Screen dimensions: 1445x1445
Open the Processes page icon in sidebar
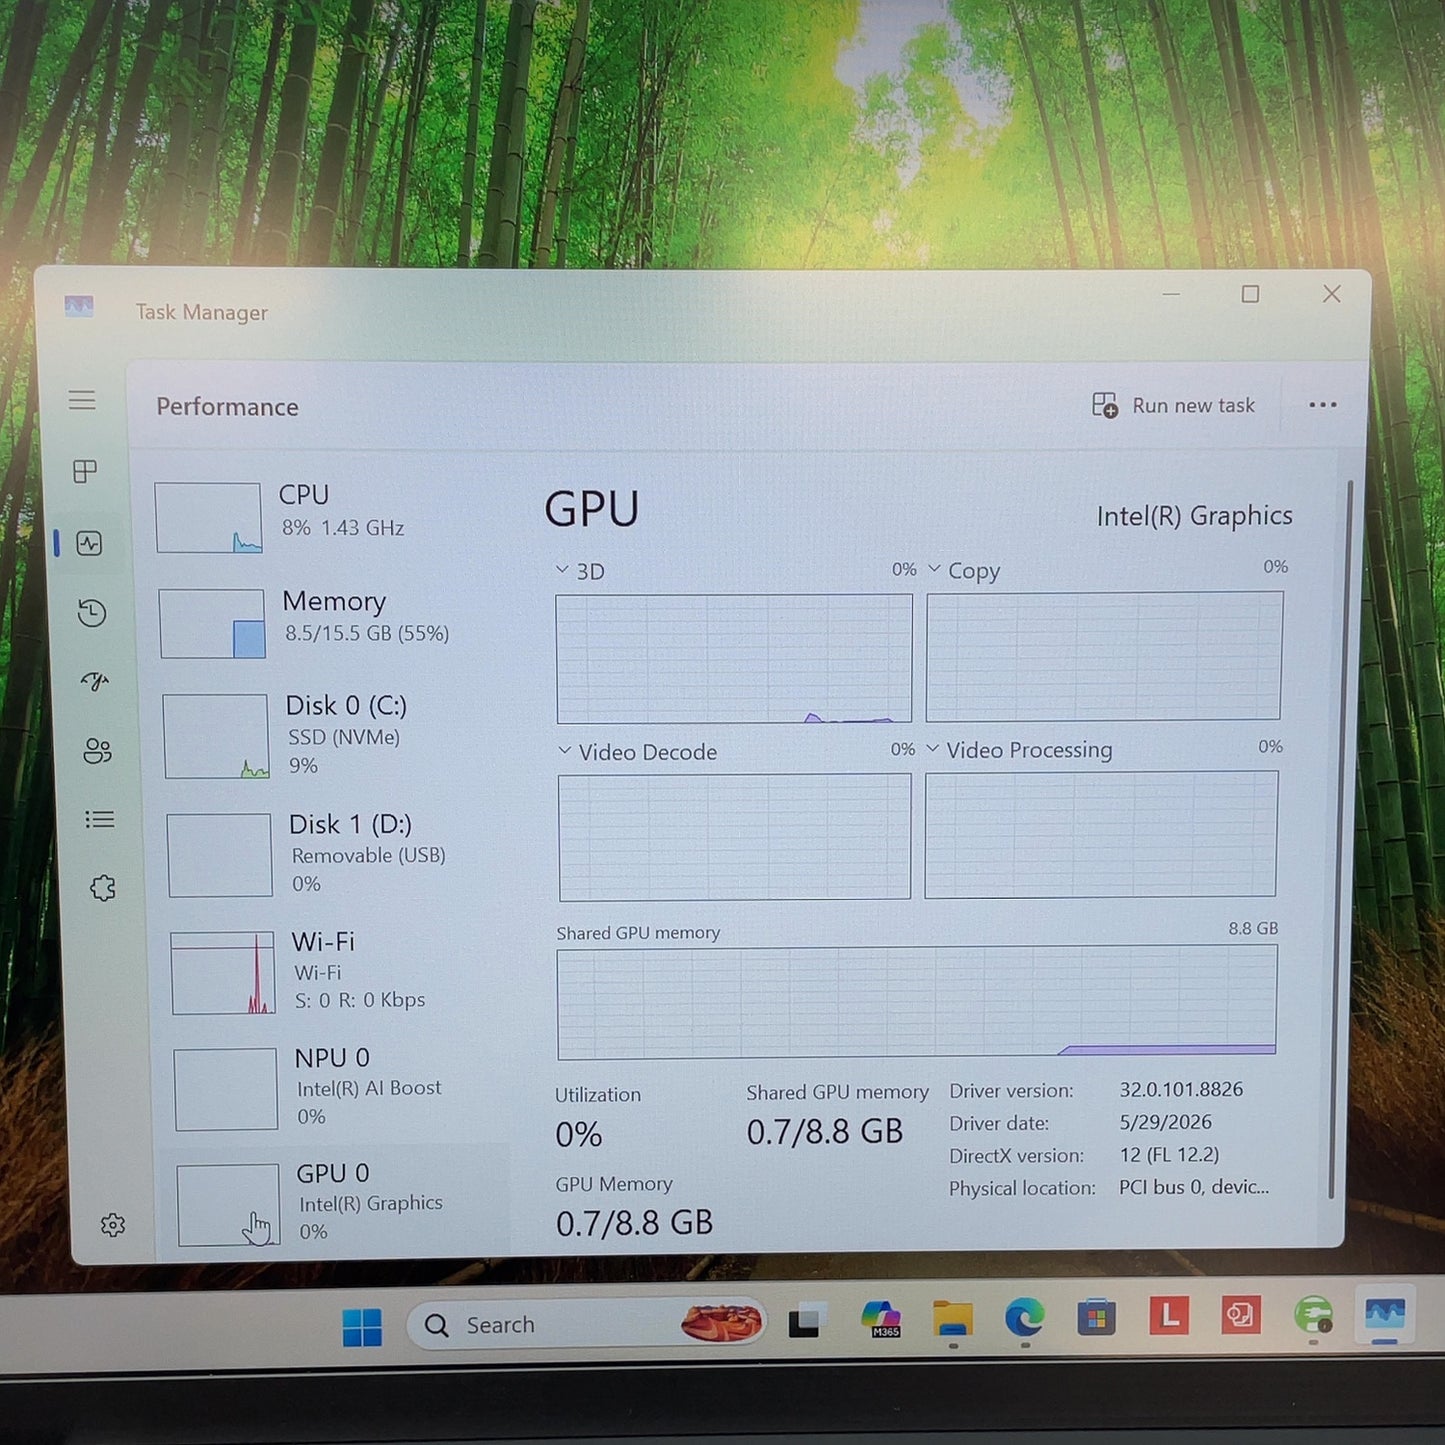[85, 471]
